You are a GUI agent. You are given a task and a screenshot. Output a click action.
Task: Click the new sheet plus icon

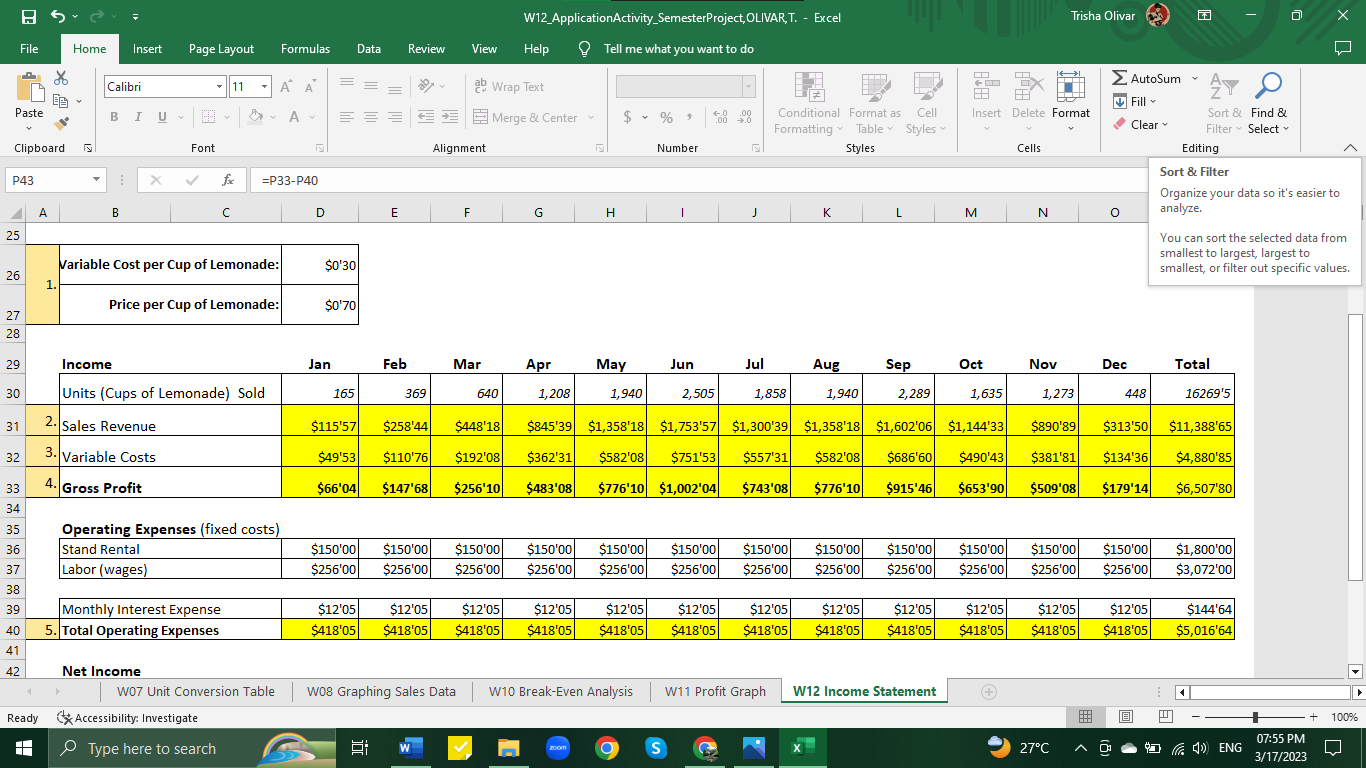(991, 692)
